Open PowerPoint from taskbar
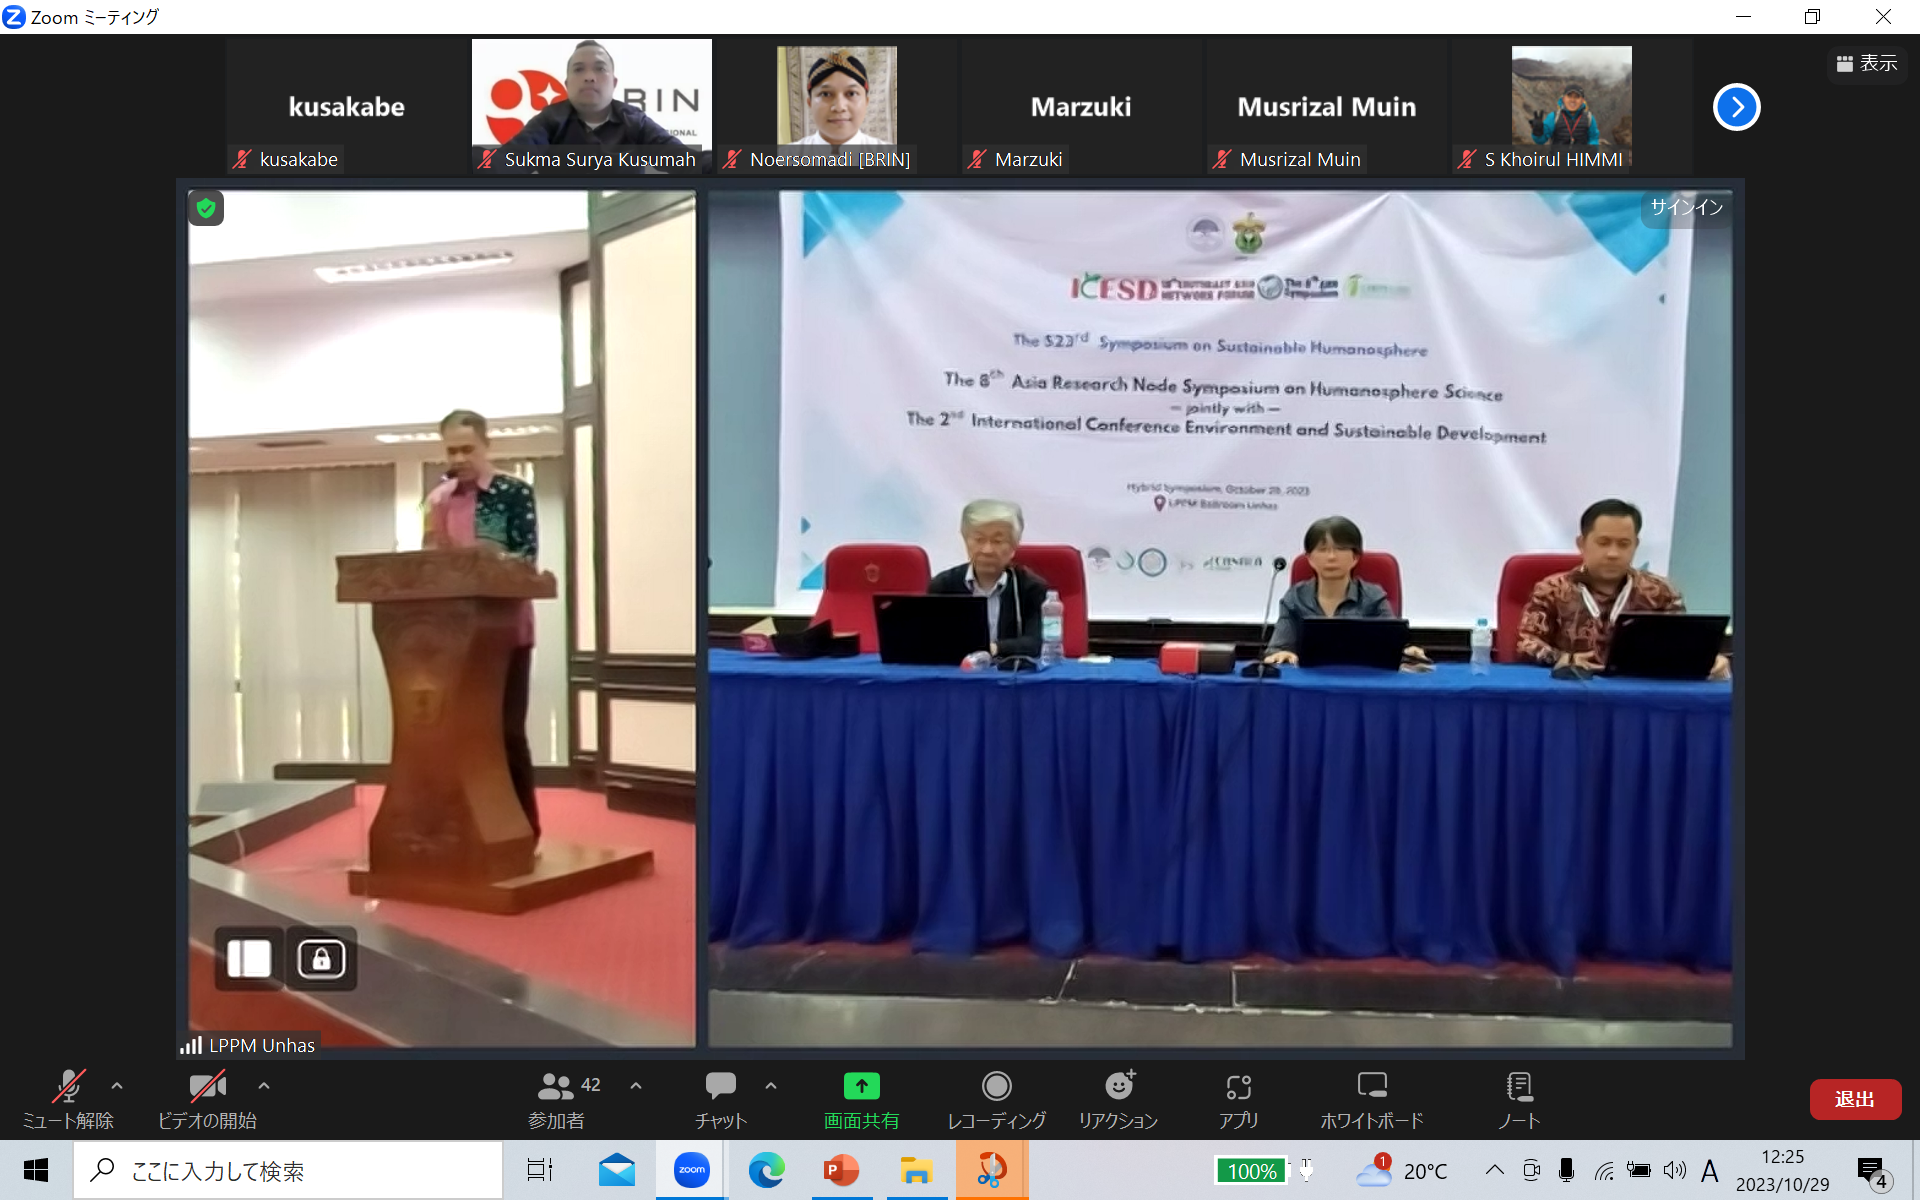The height and width of the screenshot is (1200, 1920). 841,1170
